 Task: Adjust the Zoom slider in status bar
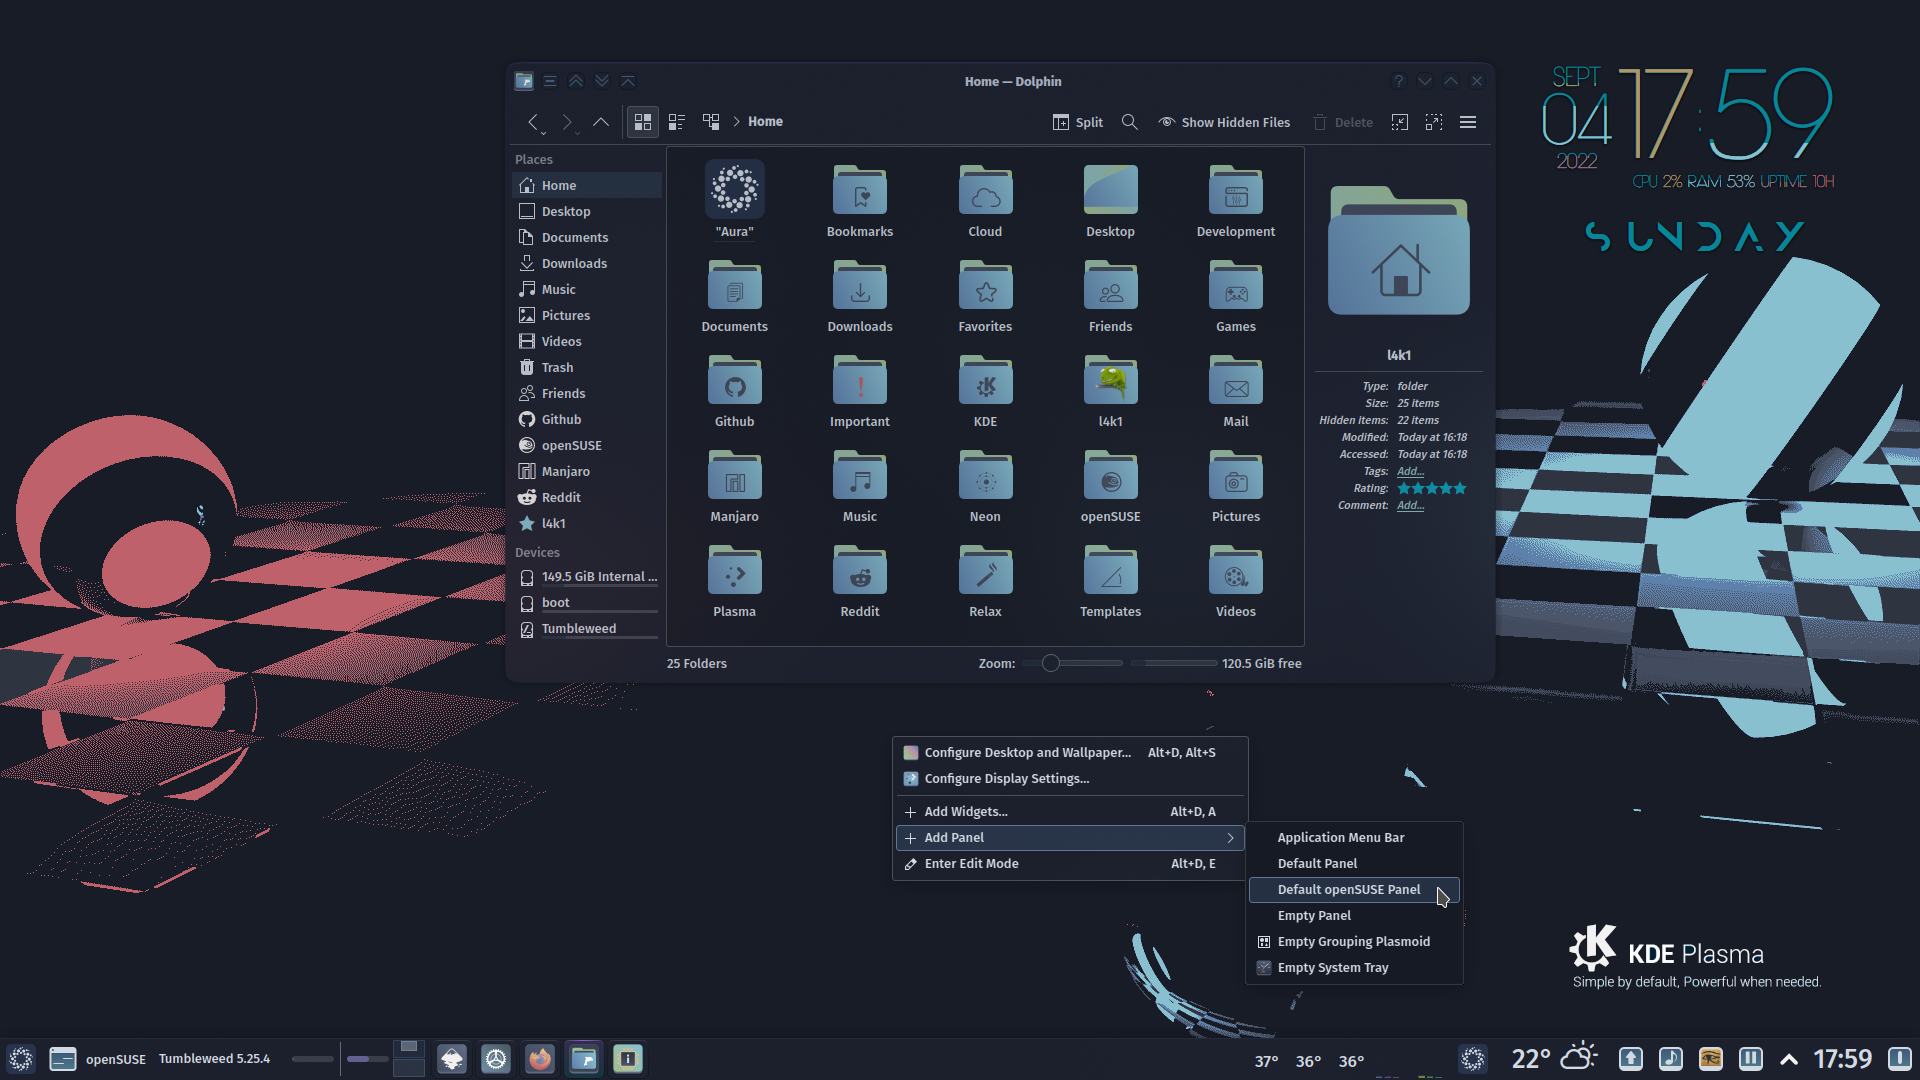[1072, 663]
